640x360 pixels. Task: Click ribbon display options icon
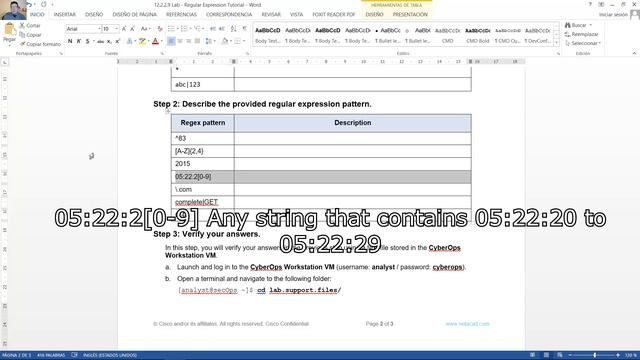click(x=601, y=4)
